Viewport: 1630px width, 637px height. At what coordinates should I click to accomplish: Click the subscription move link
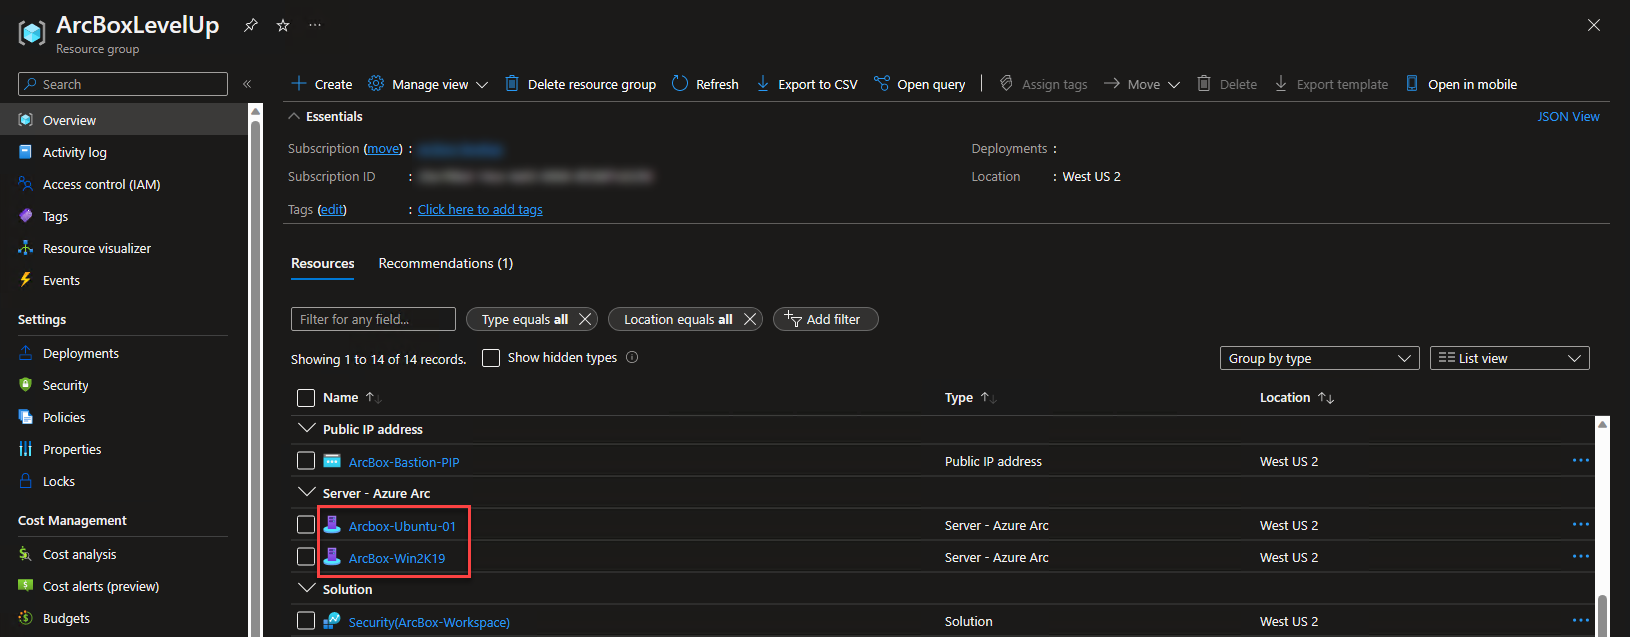point(383,148)
